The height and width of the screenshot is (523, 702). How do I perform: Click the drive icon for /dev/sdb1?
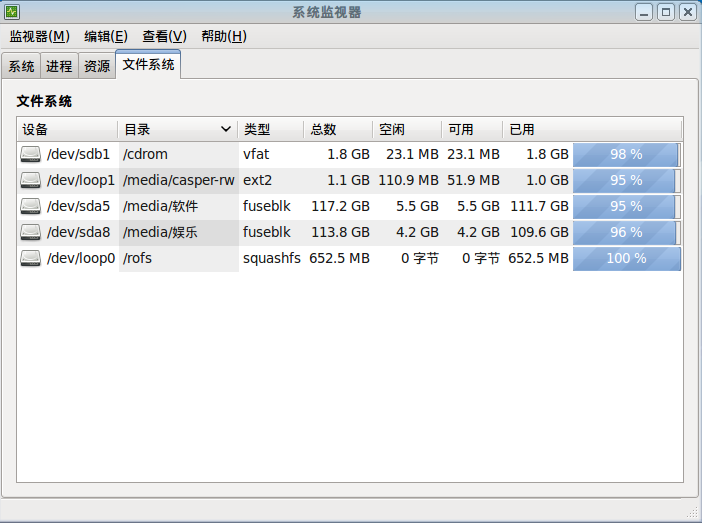30,154
